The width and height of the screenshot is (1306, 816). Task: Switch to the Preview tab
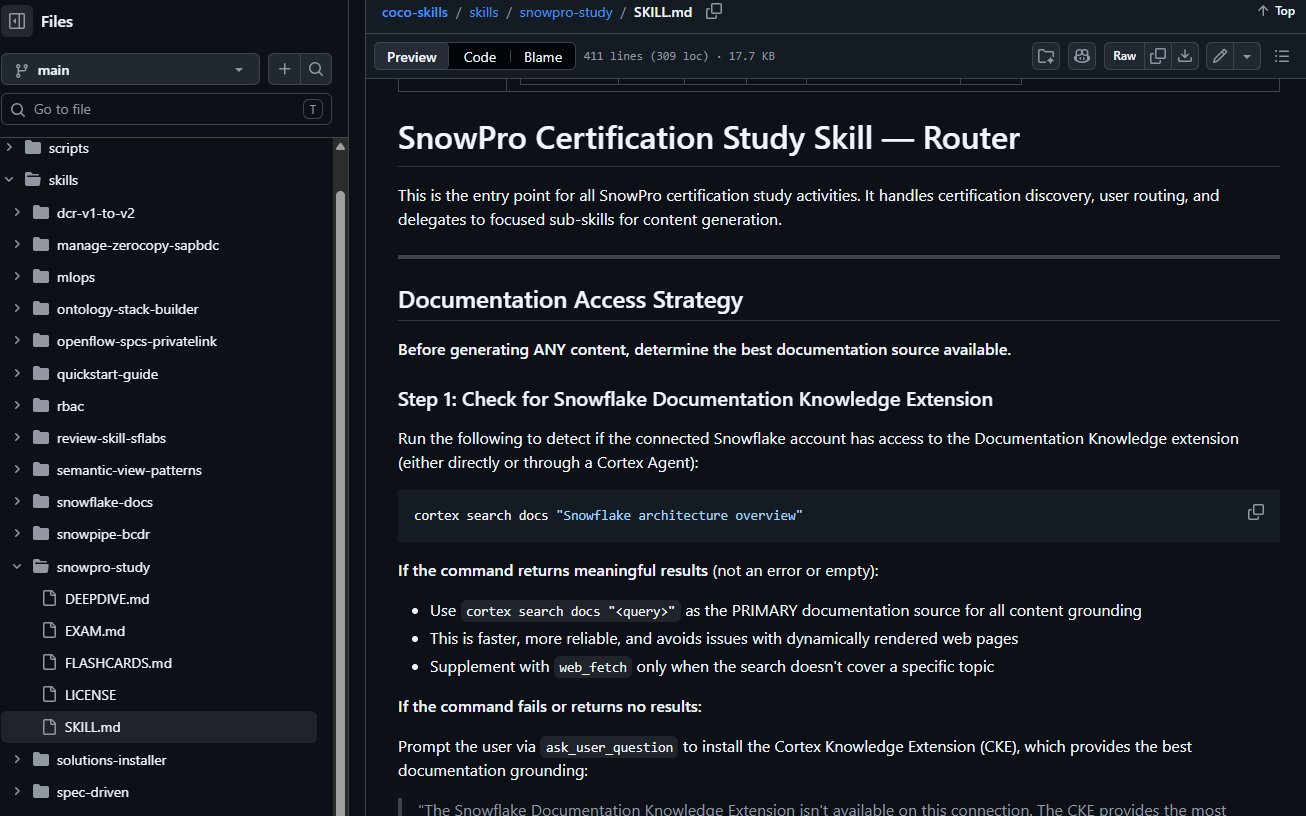coord(412,57)
